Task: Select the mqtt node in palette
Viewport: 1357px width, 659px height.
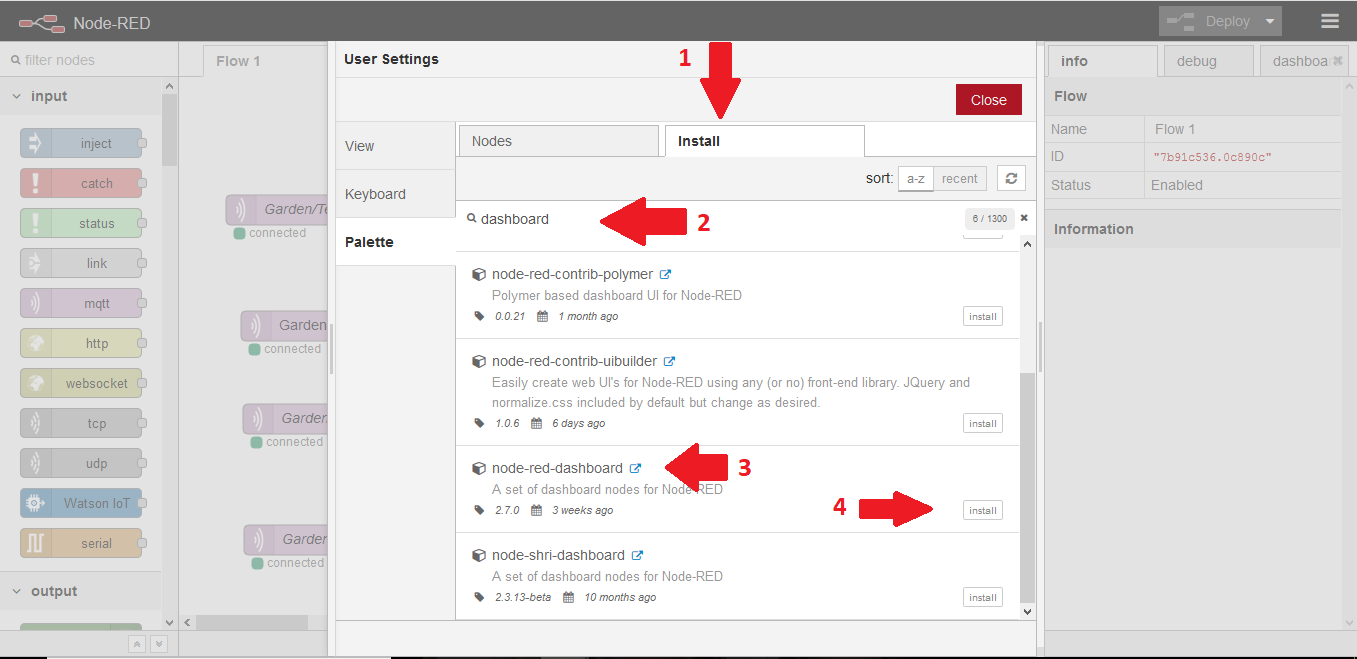Action: tap(81, 303)
